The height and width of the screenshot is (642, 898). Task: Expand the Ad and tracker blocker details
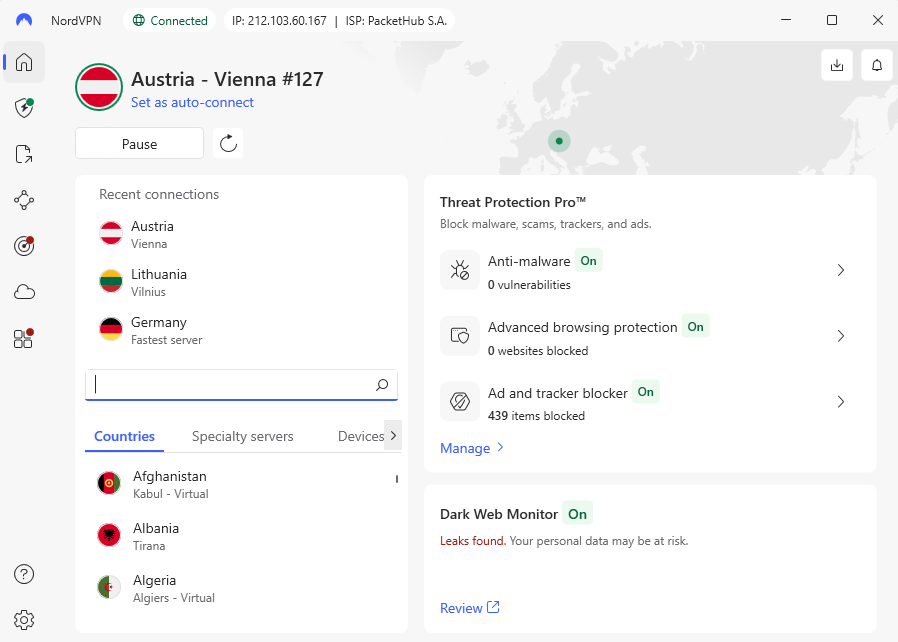841,401
